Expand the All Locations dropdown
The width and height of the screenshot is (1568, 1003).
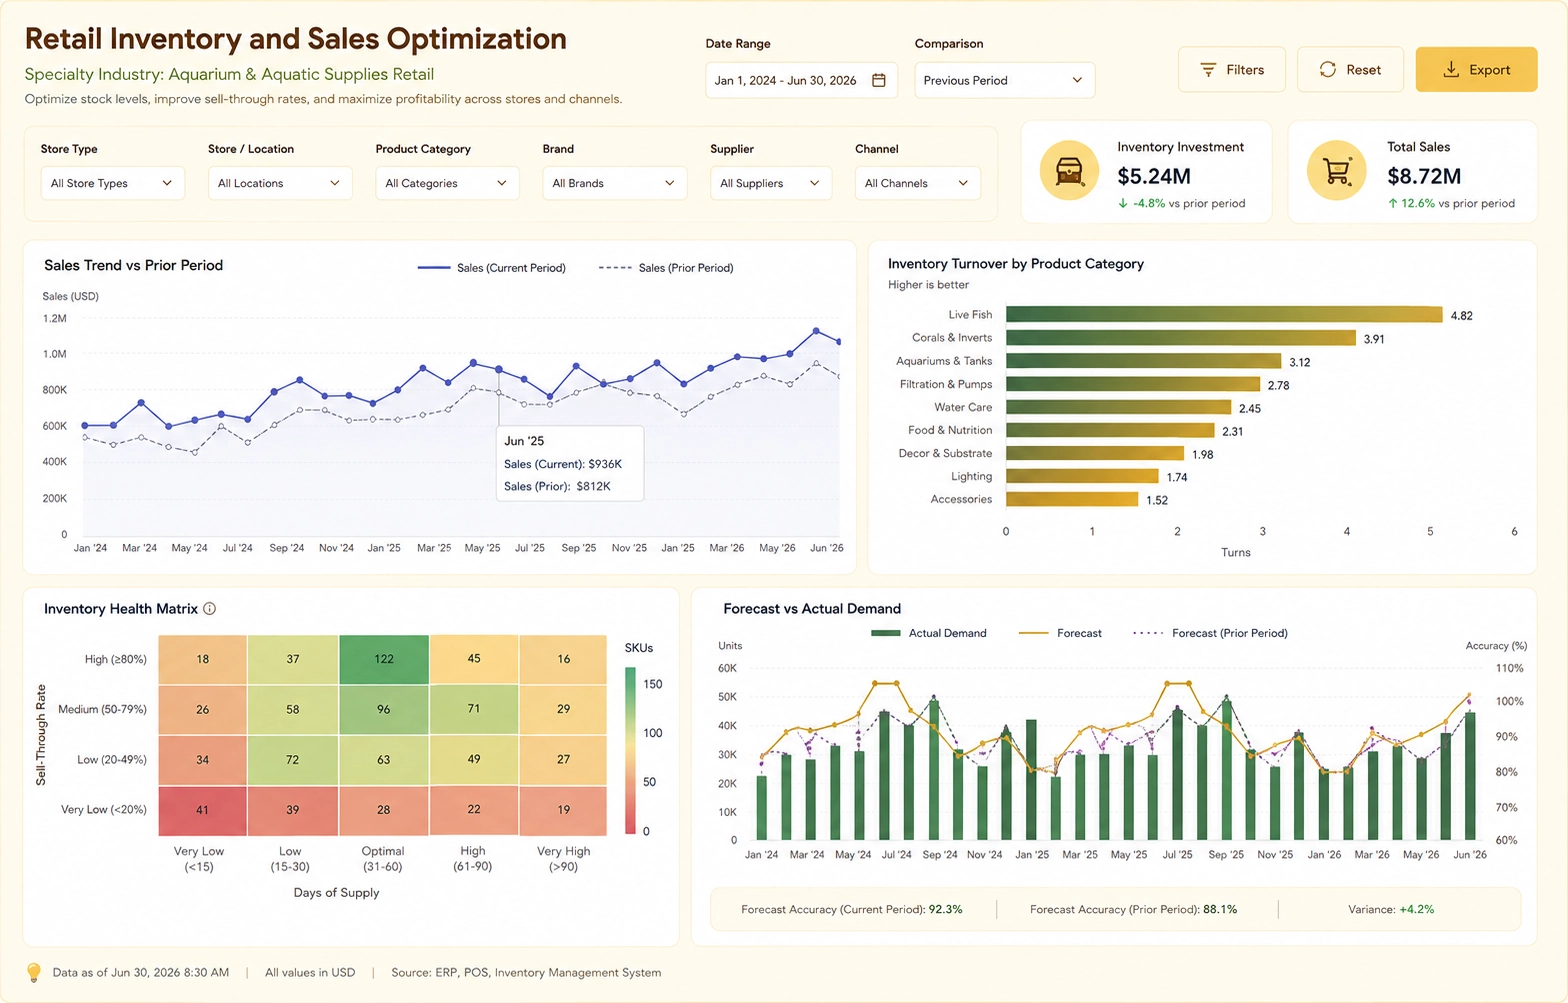pos(280,183)
